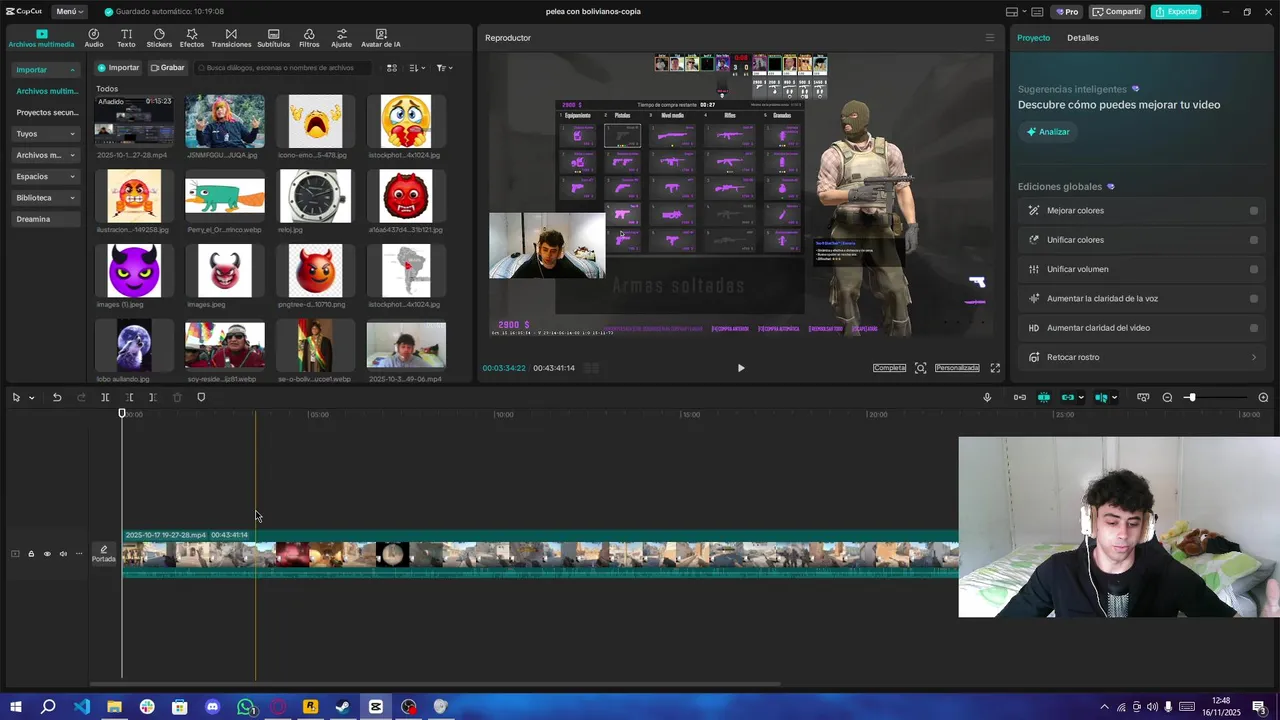Click the Importar button above media grid
This screenshot has width=1280, height=720.
(x=118, y=68)
